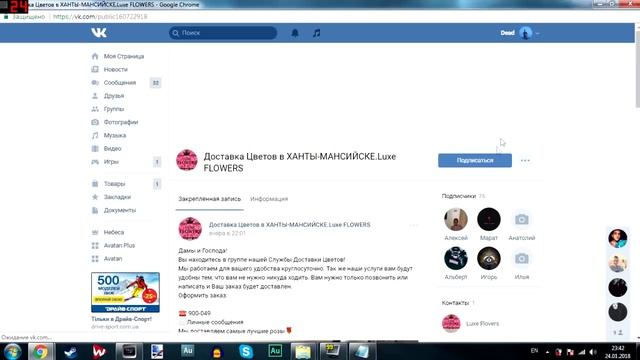Click the camera icon beside Фотографии
Screen dimensions: 640x360
tap(95, 122)
